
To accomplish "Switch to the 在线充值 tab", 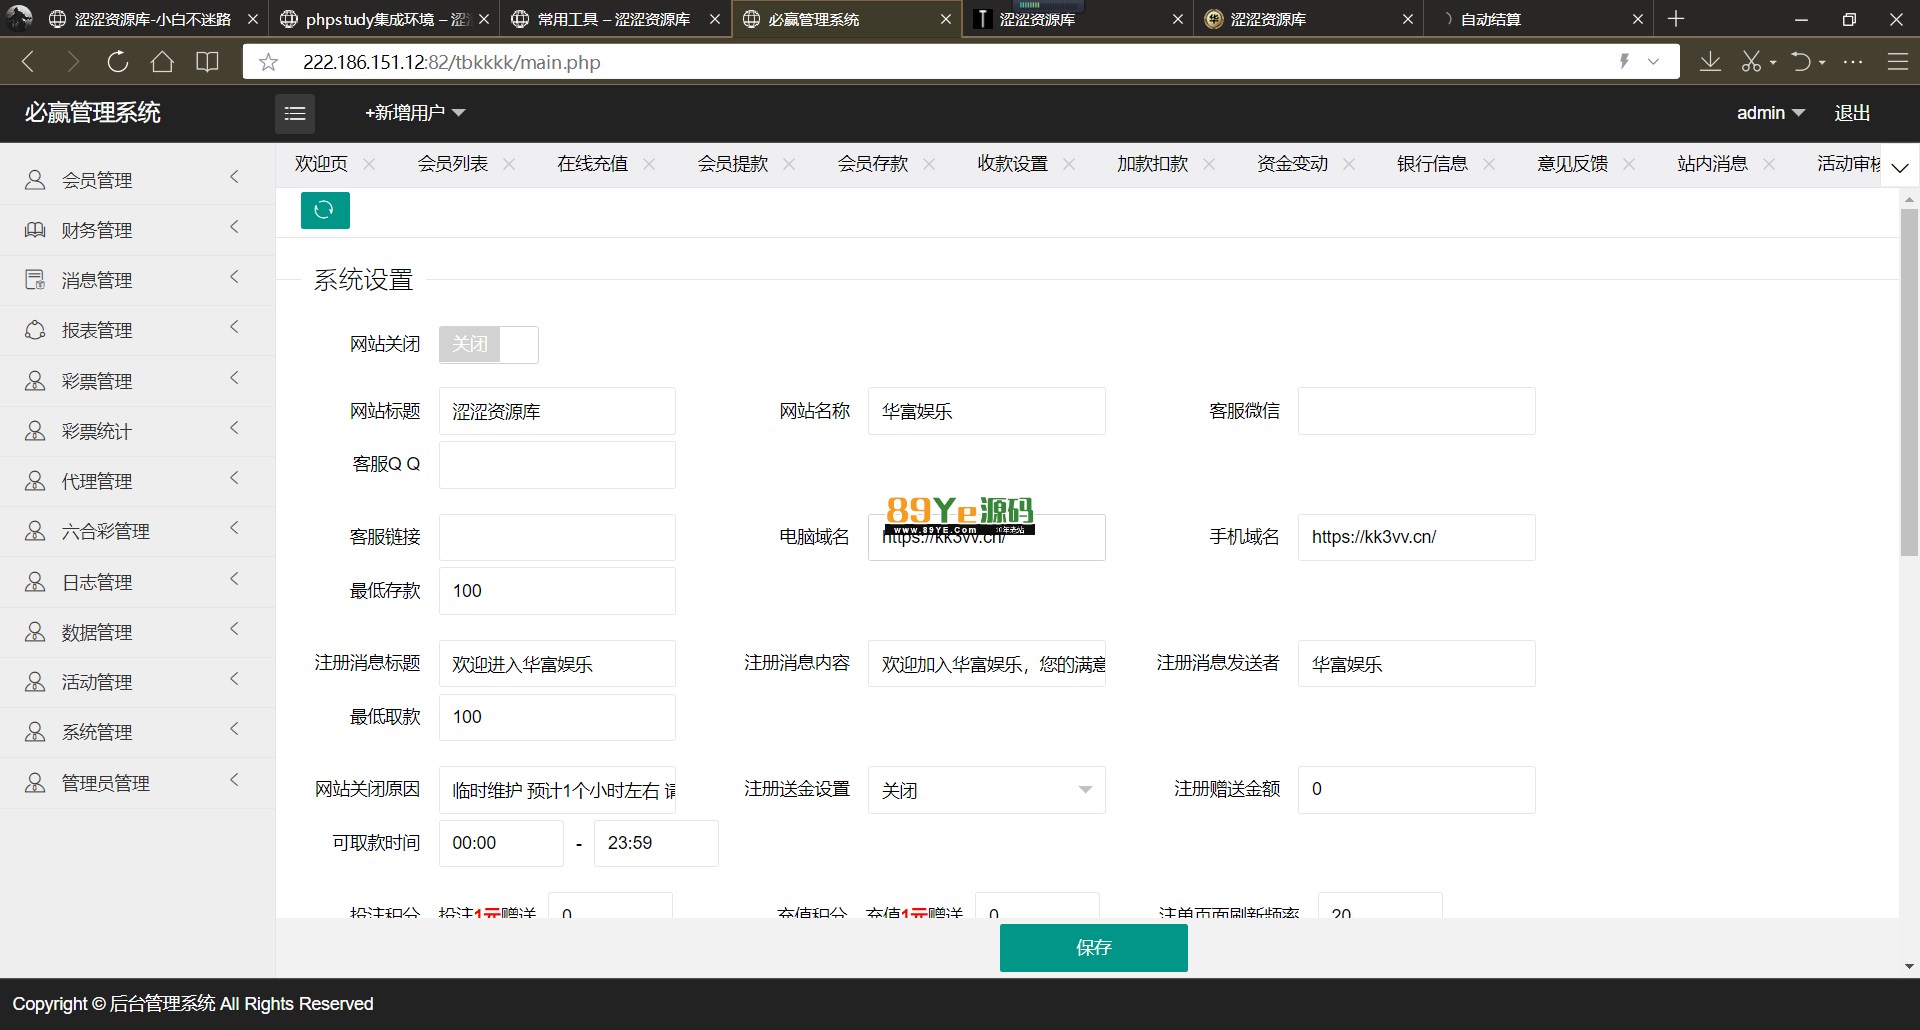I will [592, 164].
